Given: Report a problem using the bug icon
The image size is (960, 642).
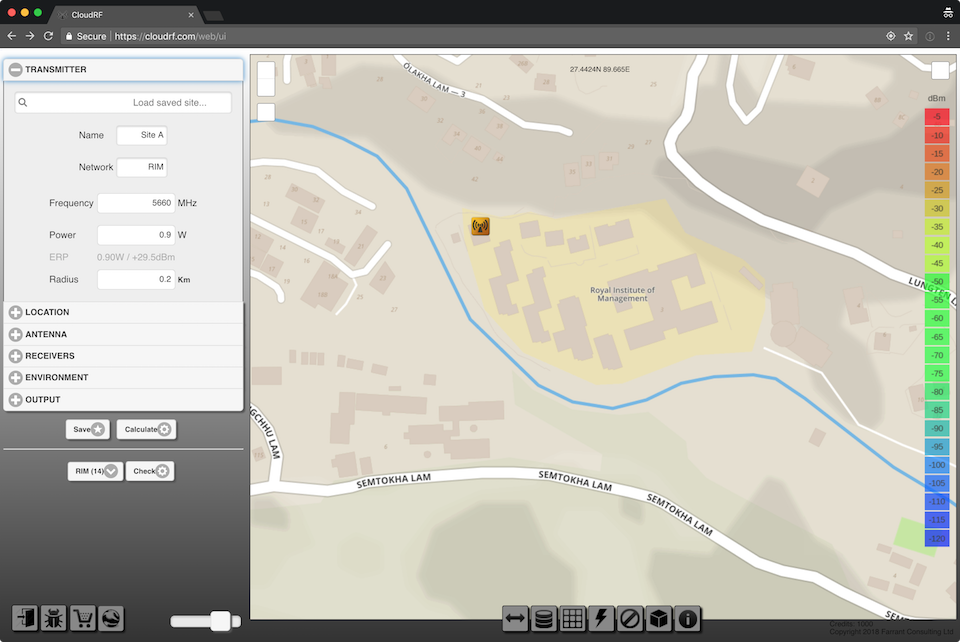Looking at the screenshot, I should (x=54, y=618).
